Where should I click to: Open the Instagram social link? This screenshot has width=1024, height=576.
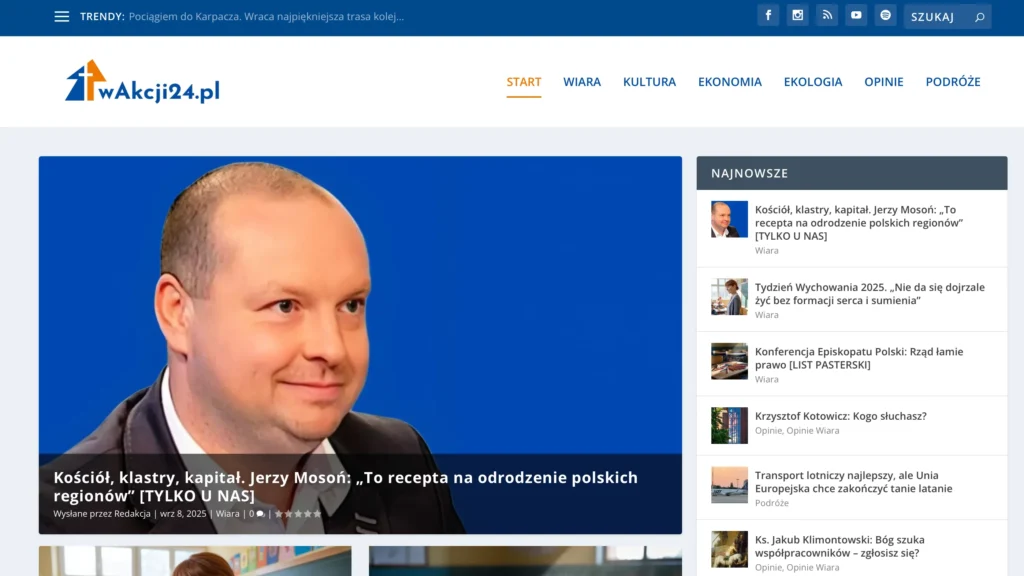coord(797,15)
